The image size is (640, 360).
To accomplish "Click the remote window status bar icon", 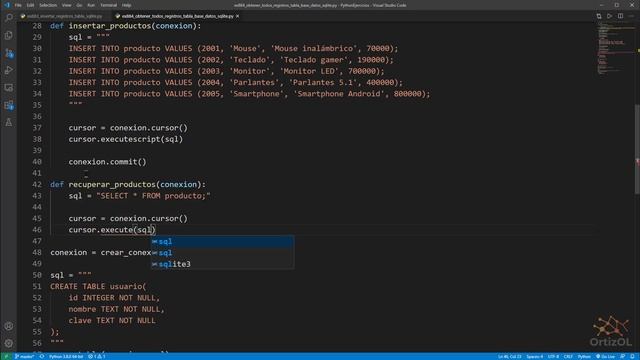I will 6,356.
